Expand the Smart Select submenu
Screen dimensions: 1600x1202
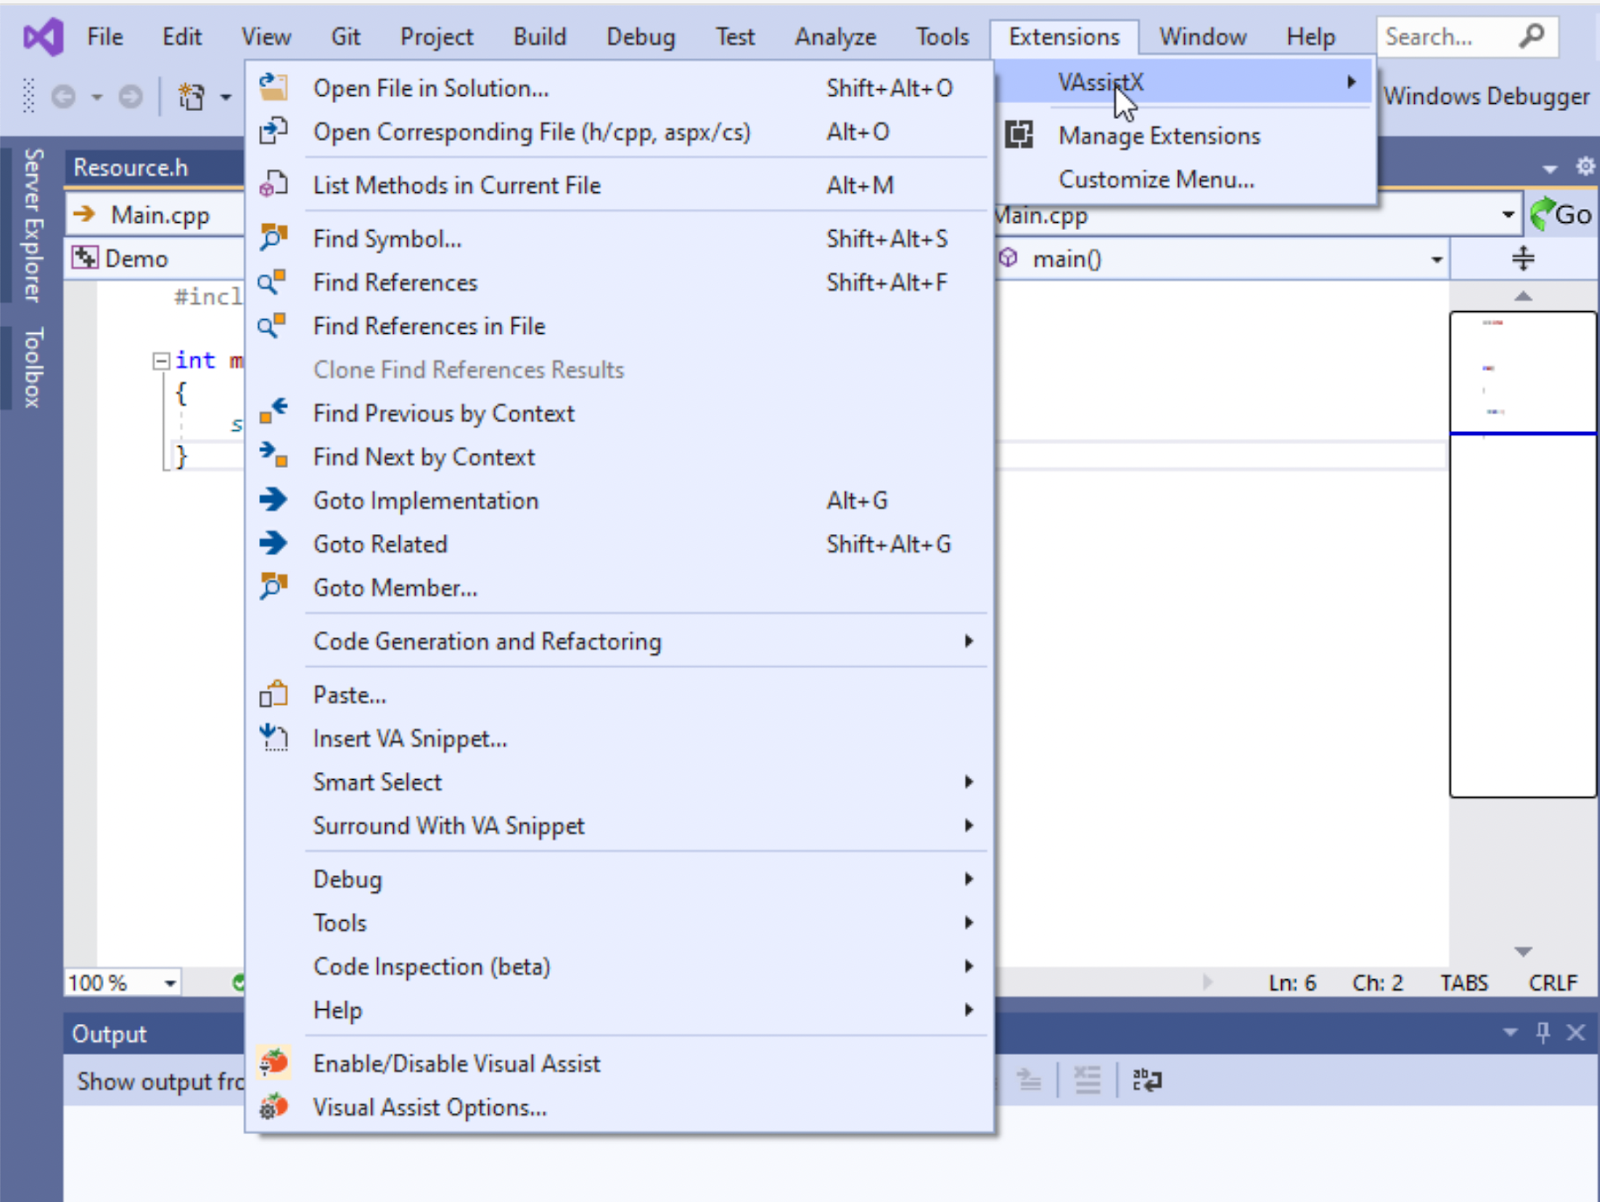(x=968, y=781)
